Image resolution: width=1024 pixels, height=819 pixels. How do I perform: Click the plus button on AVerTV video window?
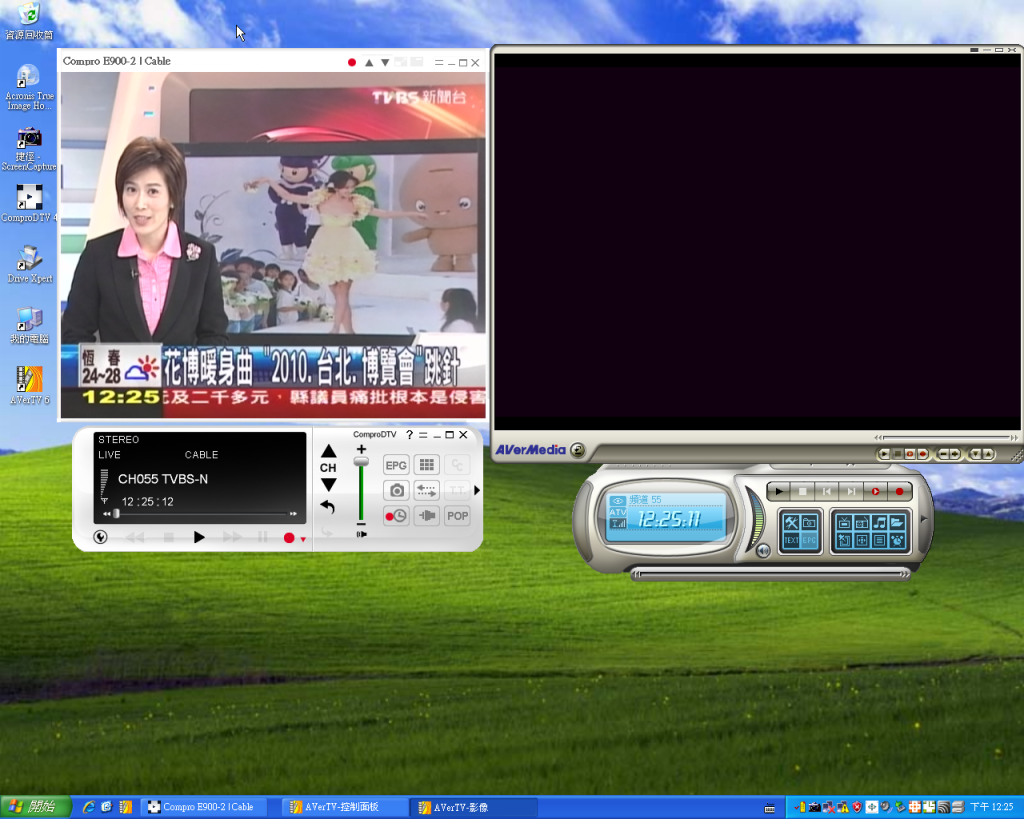(955, 454)
